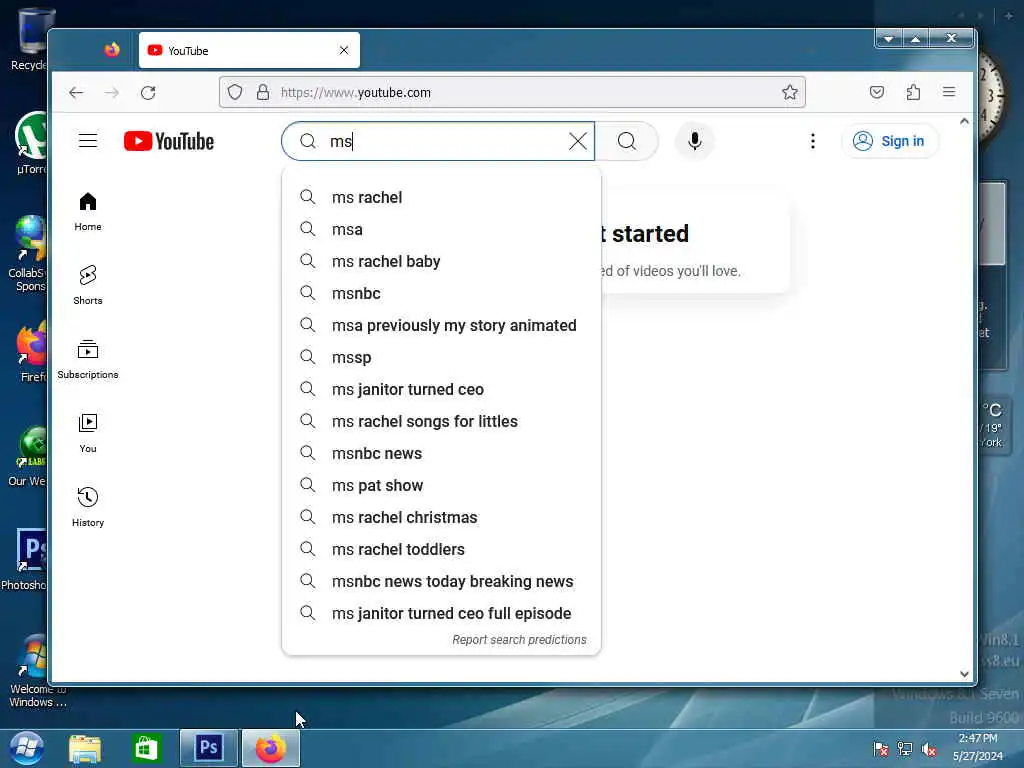The width and height of the screenshot is (1024, 768).
Task: Select the YouTube browser tab
Action: [x=249, y=50]
